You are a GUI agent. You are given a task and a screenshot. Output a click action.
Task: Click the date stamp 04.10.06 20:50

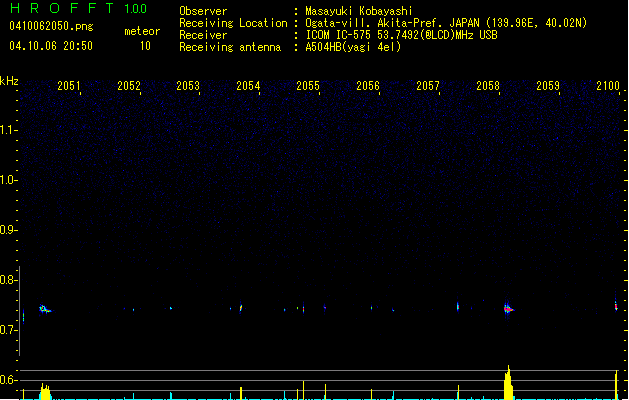click(x=51, y=46)
